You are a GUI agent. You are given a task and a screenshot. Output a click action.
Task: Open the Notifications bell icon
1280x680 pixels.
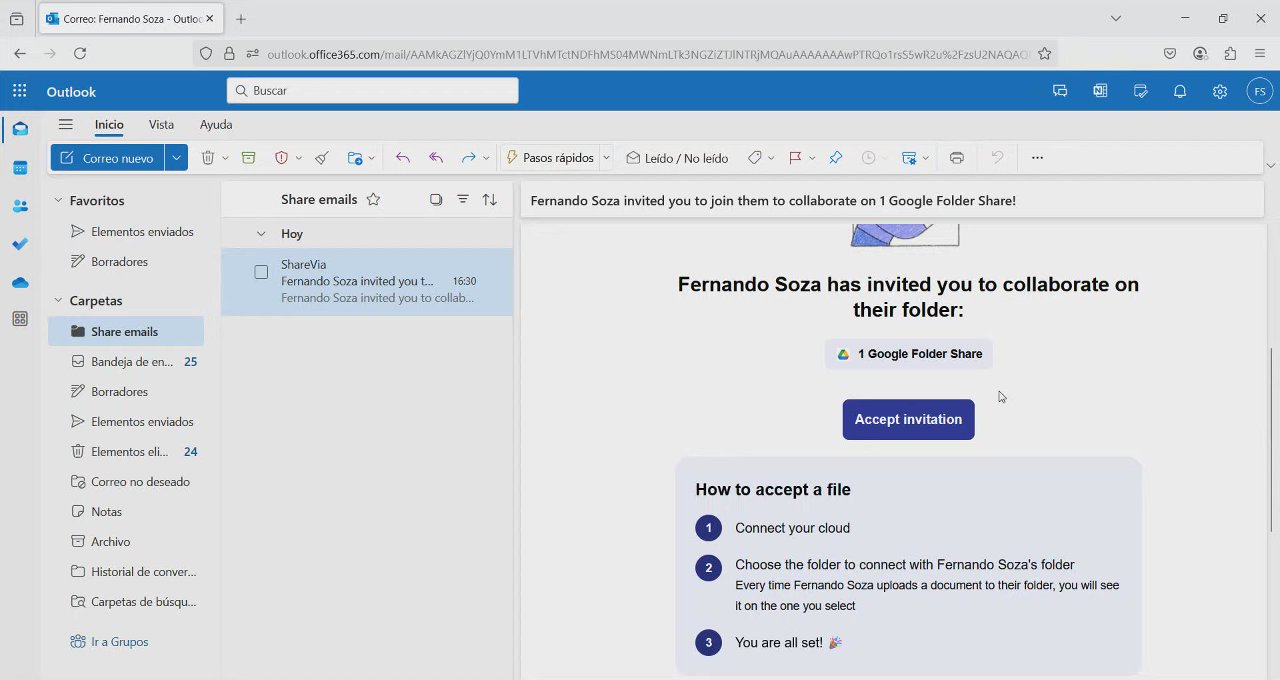1180,91
